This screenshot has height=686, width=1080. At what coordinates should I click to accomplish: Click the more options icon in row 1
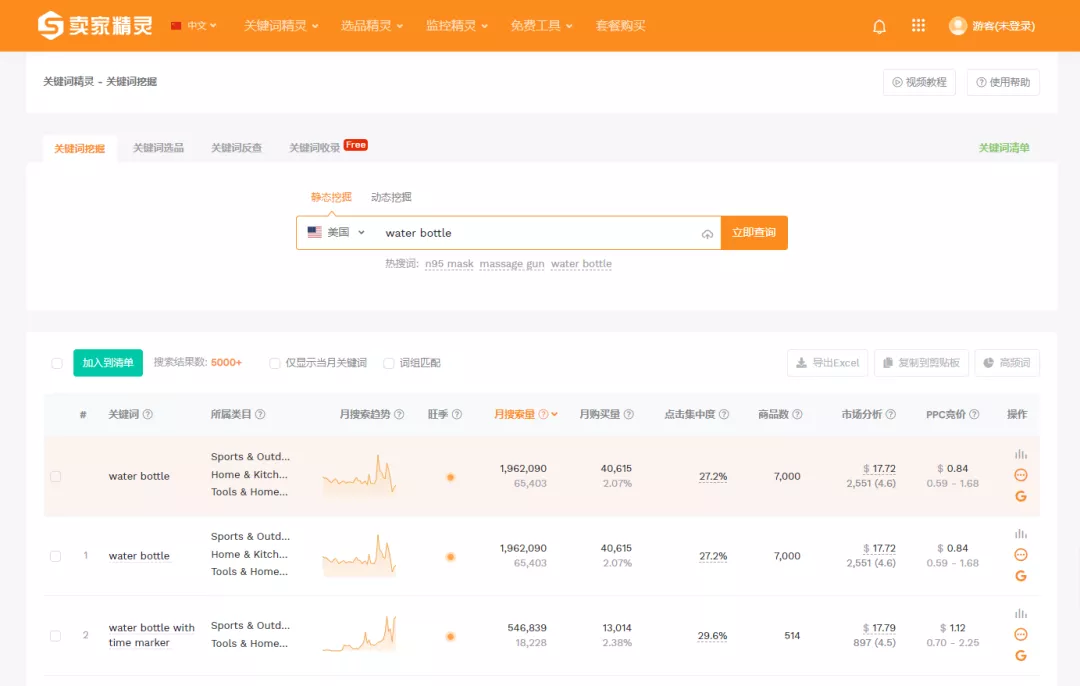(x=1020, y=555)
